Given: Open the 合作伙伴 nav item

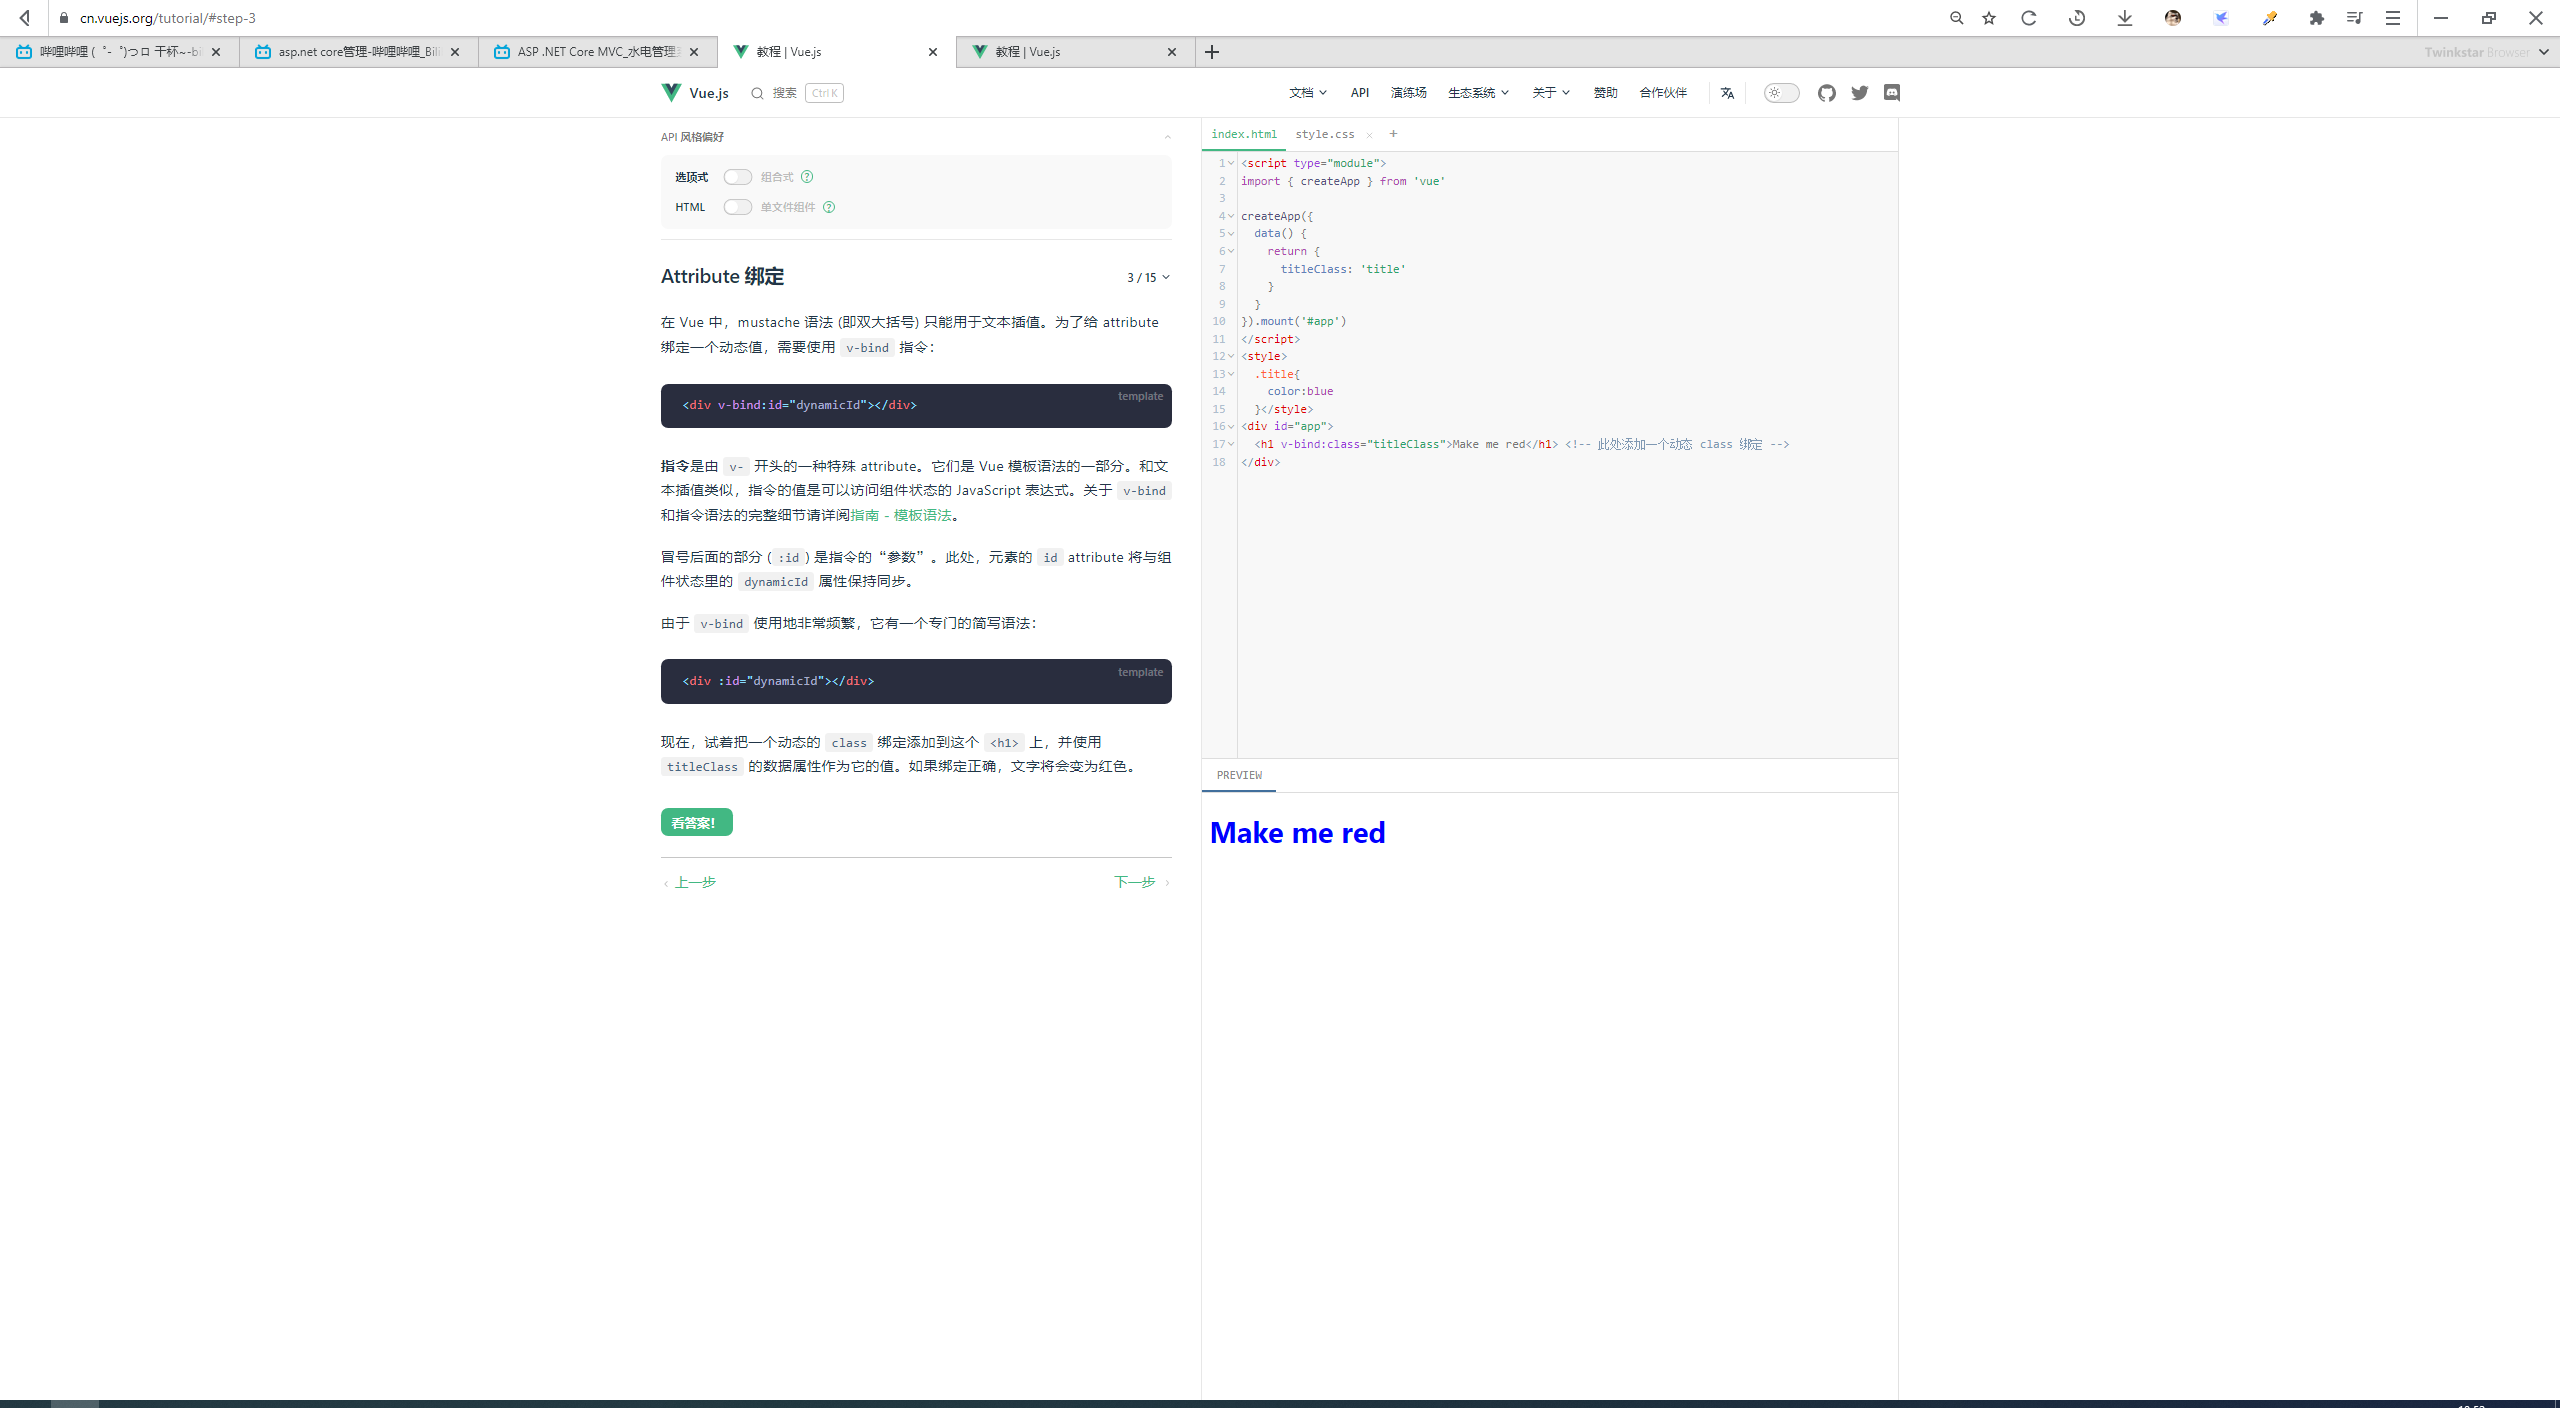Looking at the screenshot, I should 1663,93.
